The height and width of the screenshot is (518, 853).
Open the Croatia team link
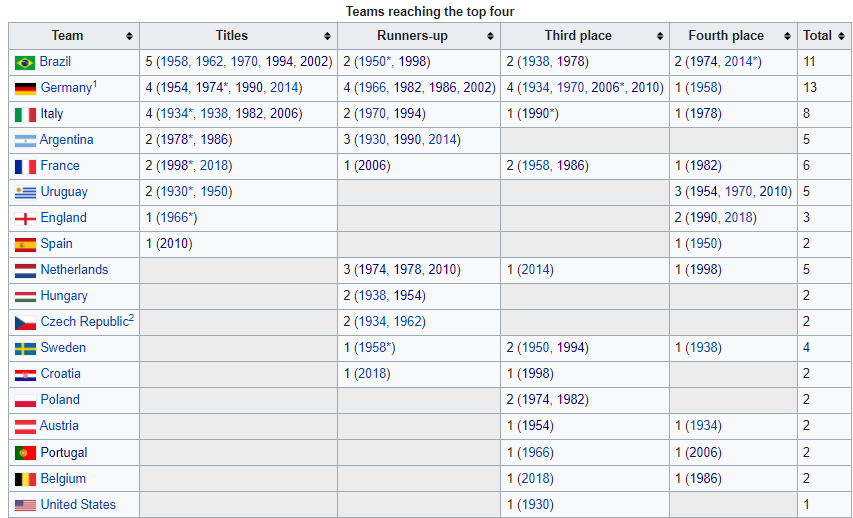pos(60,373)
